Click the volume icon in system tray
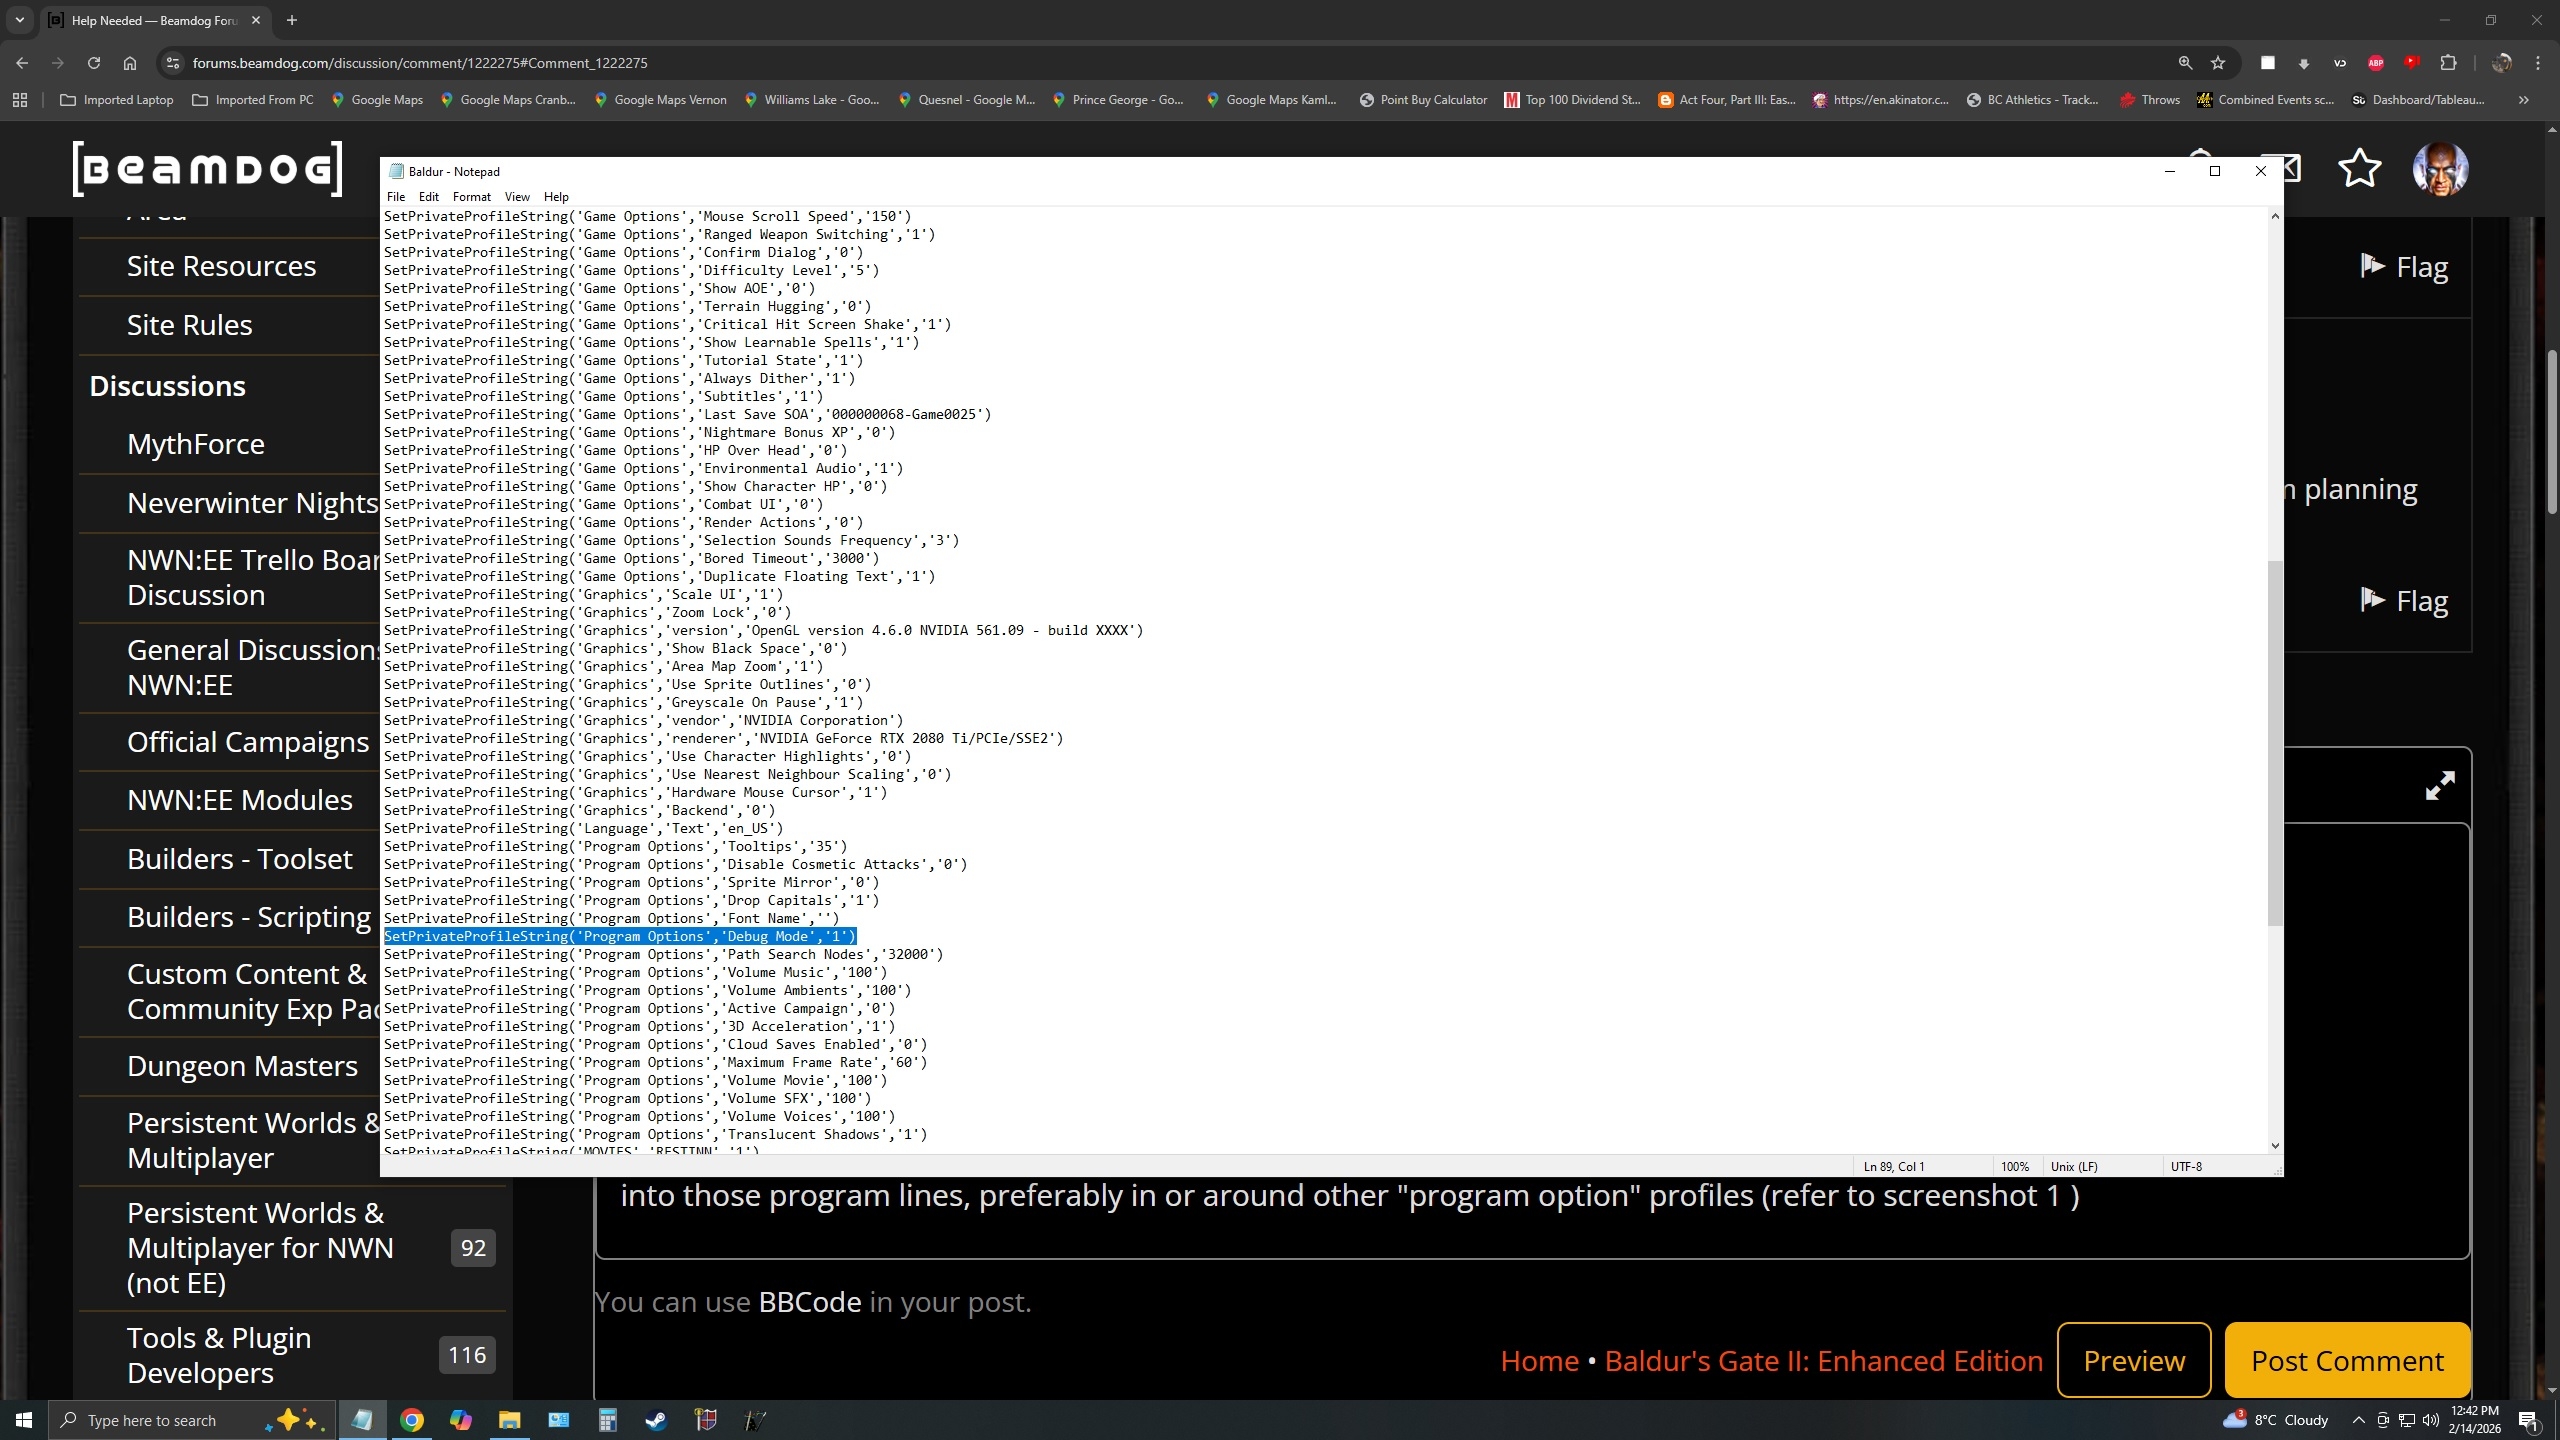Viewport: 2560px width, 1440px height. [2430, 1419]
